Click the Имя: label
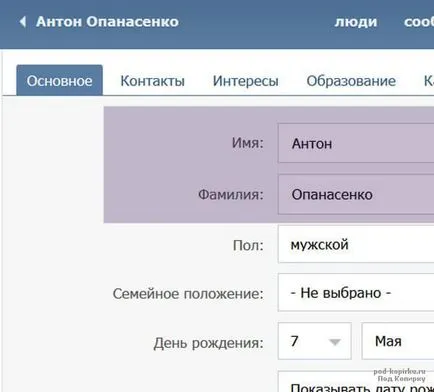This screenshot has width=434, height=392. click(248, 143)
